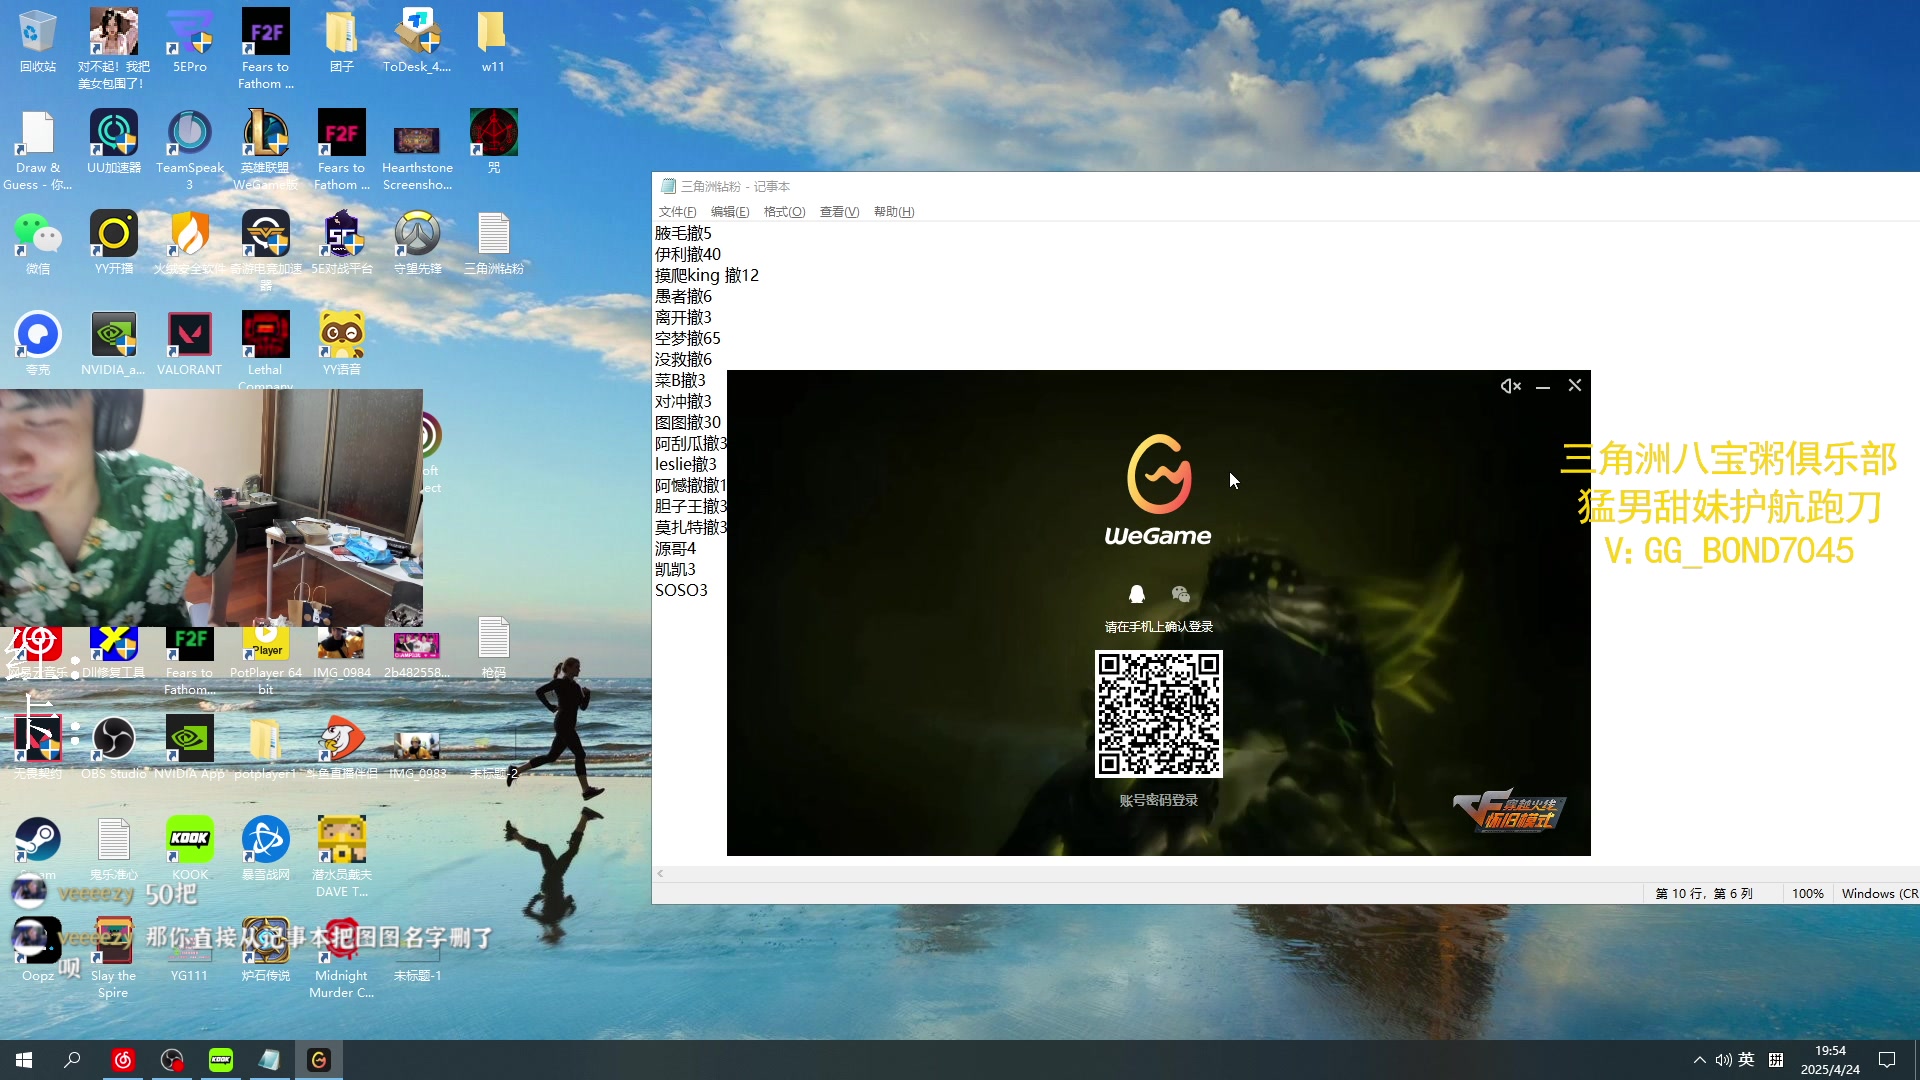1920x1080 pixels.
Task: Switch to Notepad taskbar icon
Action: [x=270, y=1060]
